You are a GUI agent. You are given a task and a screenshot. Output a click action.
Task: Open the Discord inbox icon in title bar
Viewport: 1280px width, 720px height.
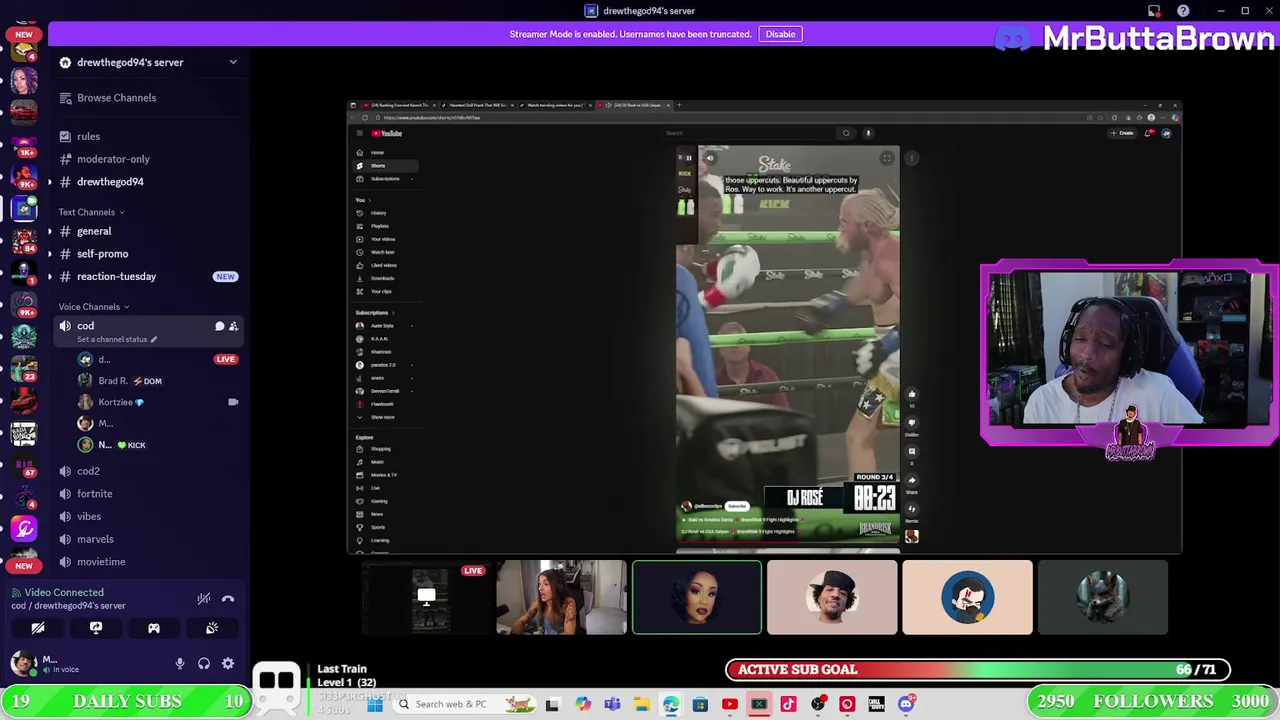pos(1155,11)
